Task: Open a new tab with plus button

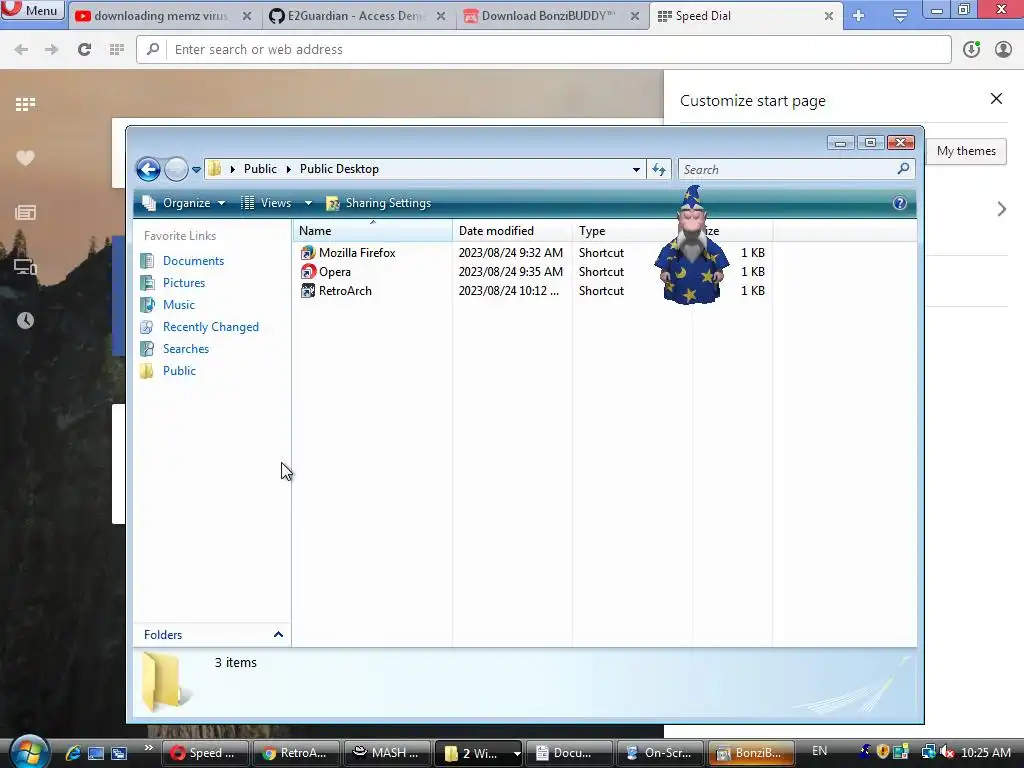Action: (858, 16)
